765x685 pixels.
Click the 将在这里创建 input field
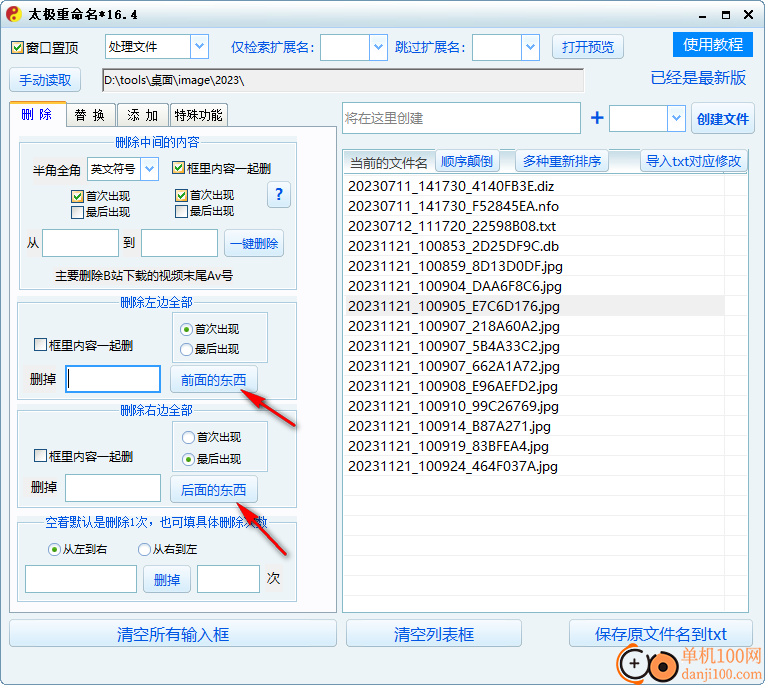click(x=462, y=118)
